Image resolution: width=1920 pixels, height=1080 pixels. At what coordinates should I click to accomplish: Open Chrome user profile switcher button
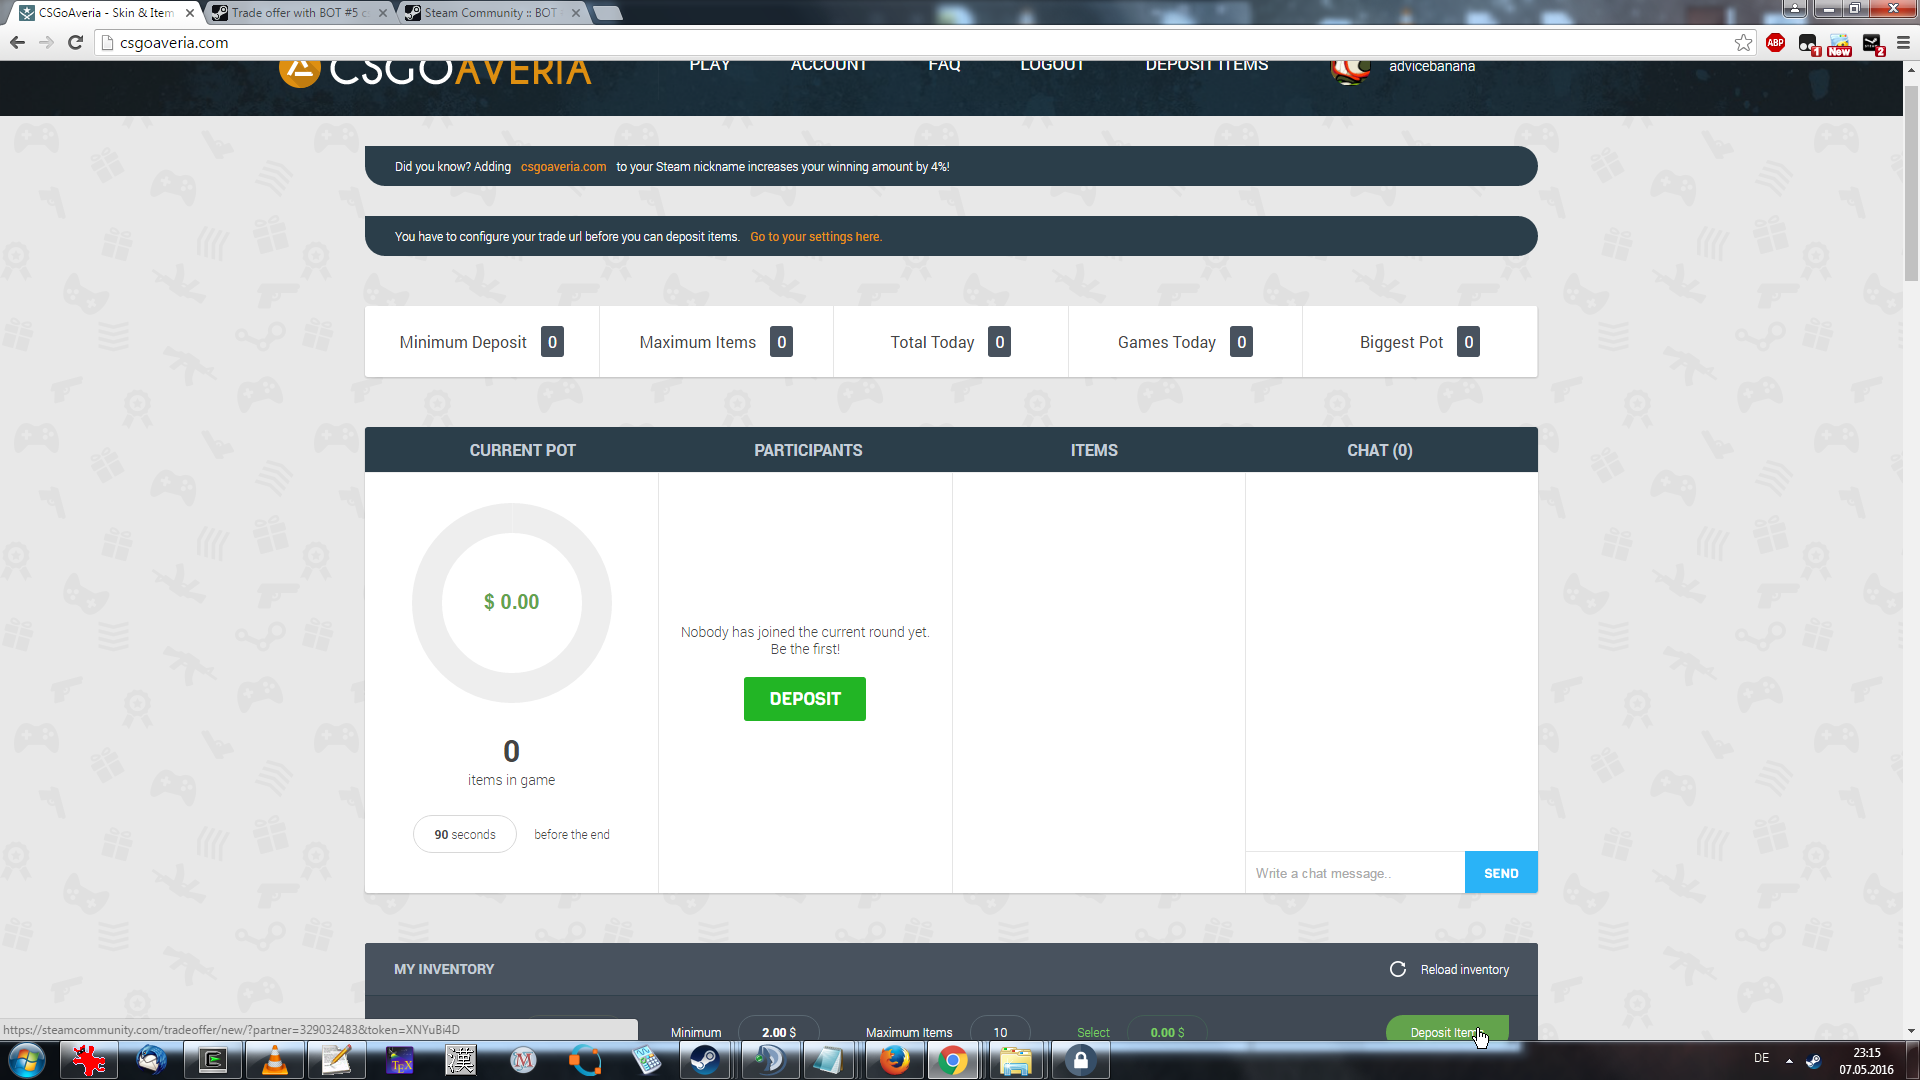(1794, 9)
